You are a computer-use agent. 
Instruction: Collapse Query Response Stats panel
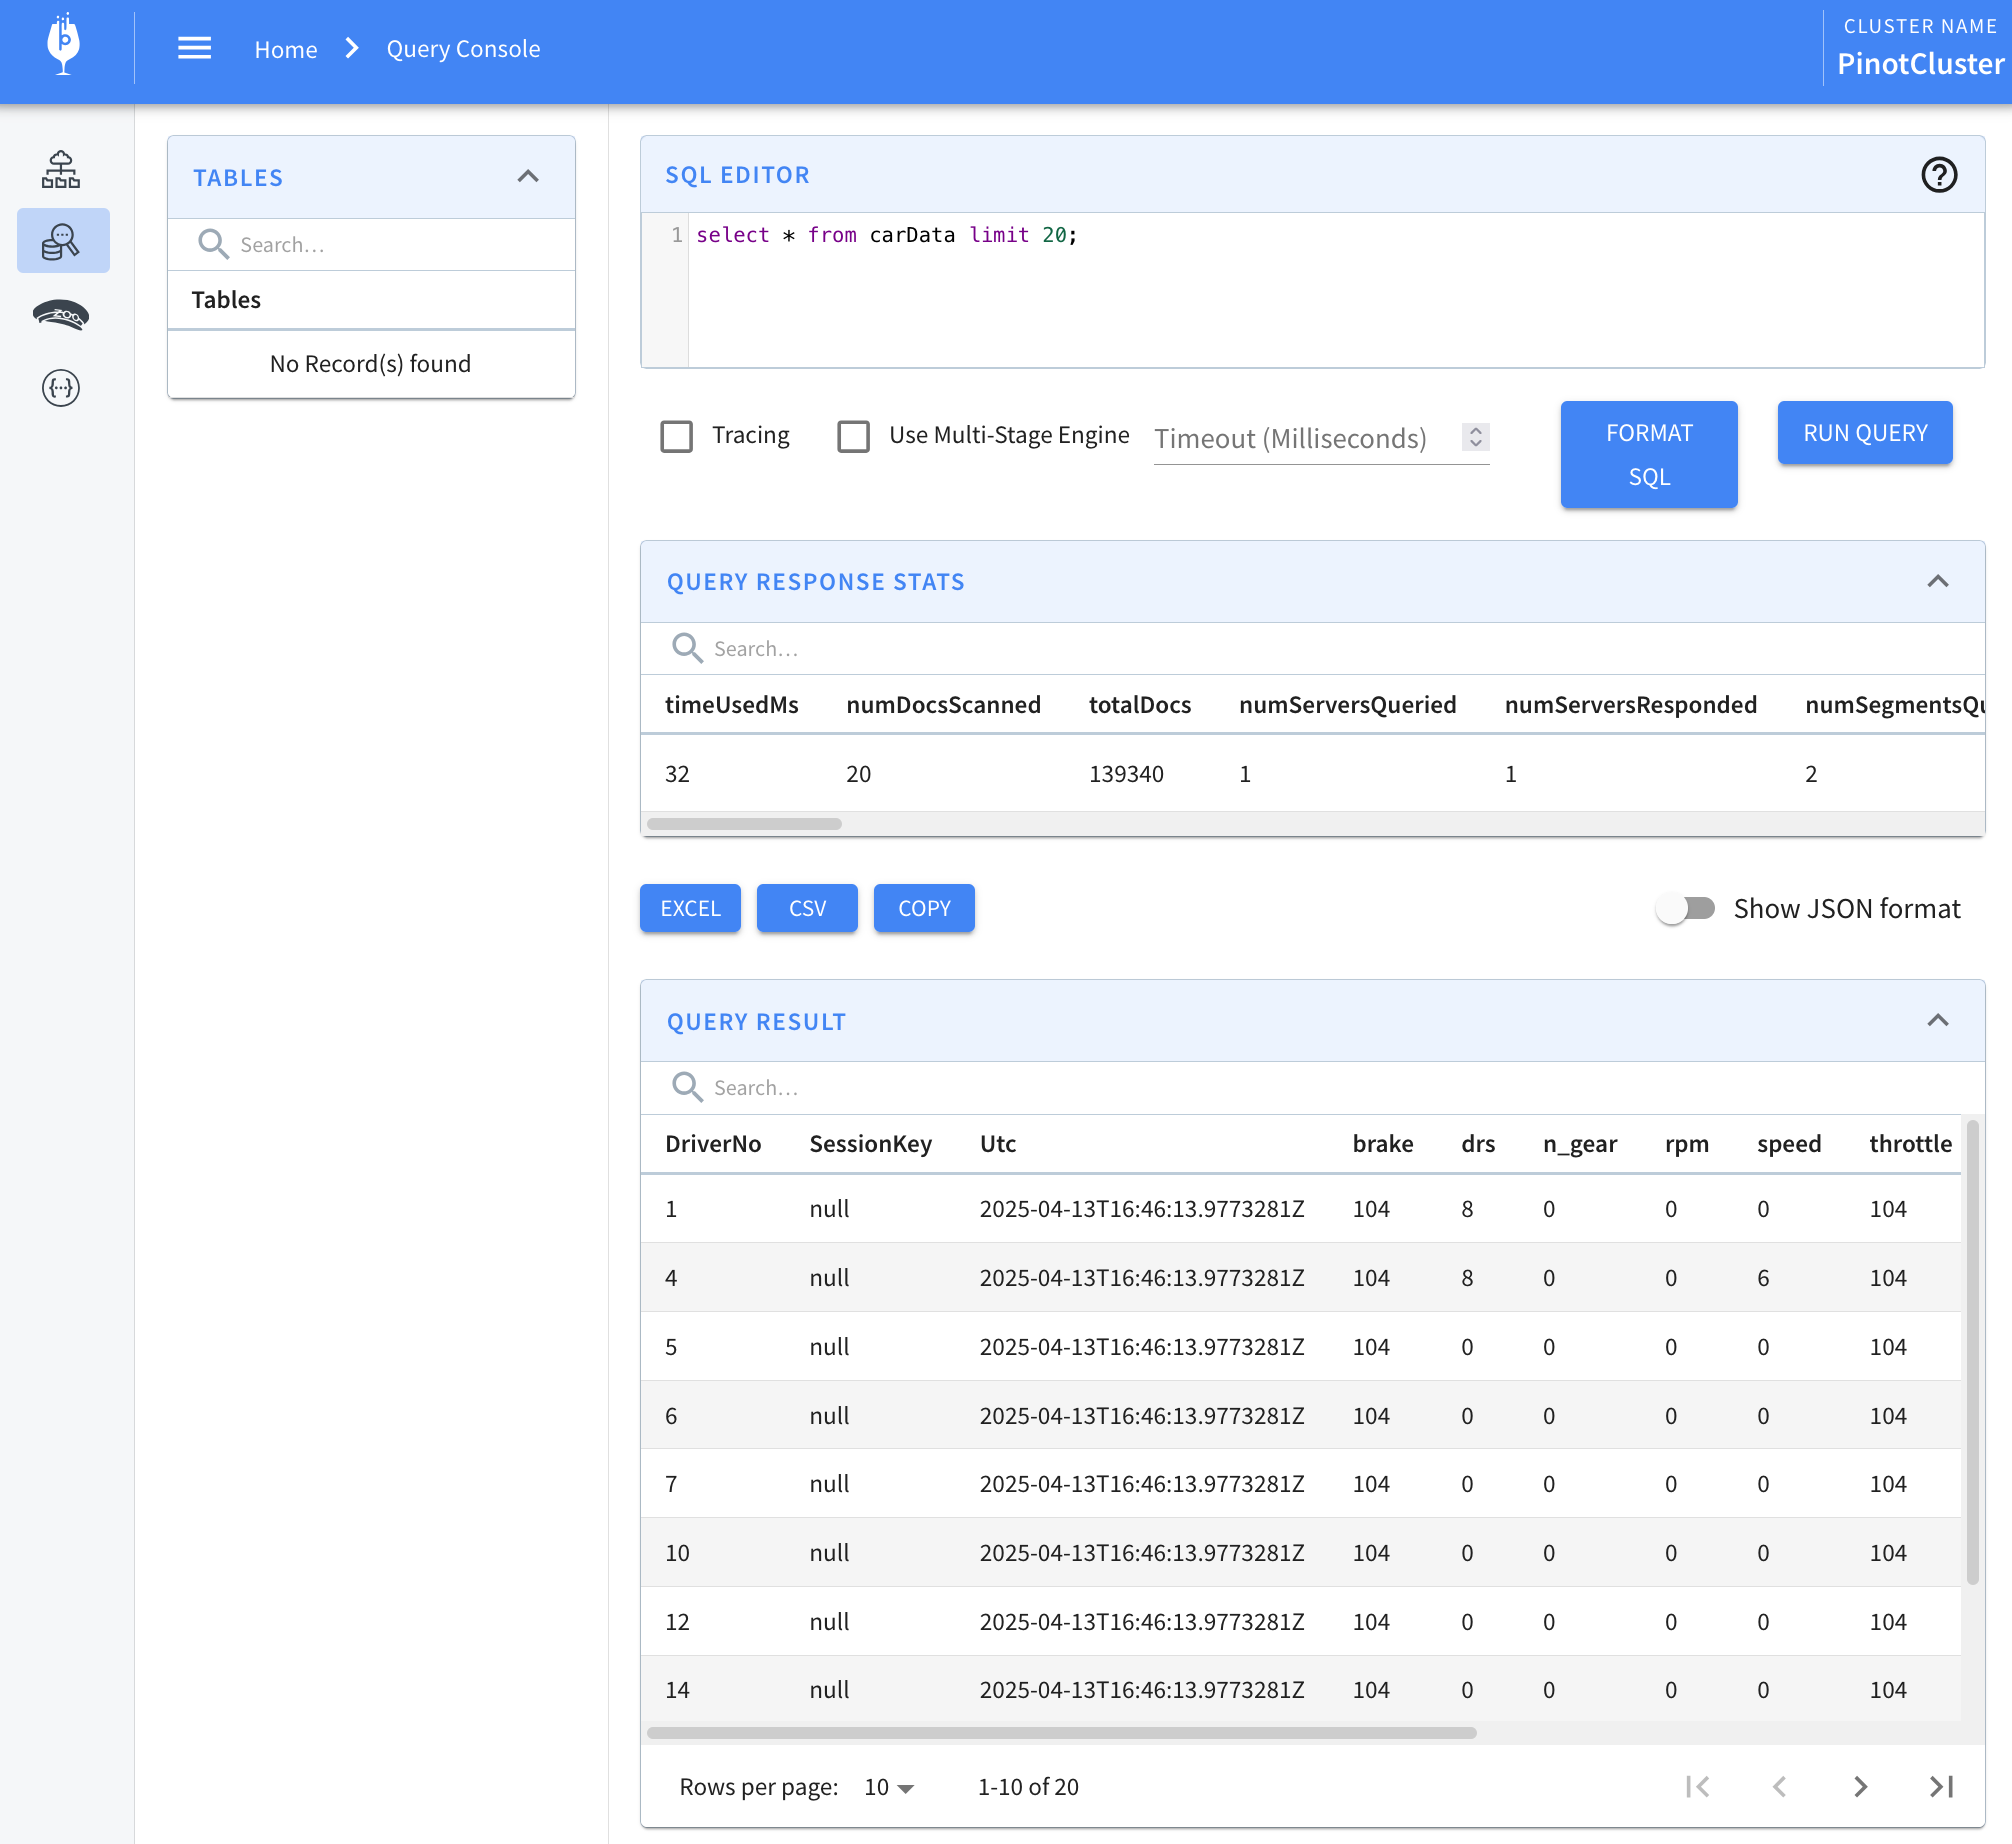pos(1938,581)
